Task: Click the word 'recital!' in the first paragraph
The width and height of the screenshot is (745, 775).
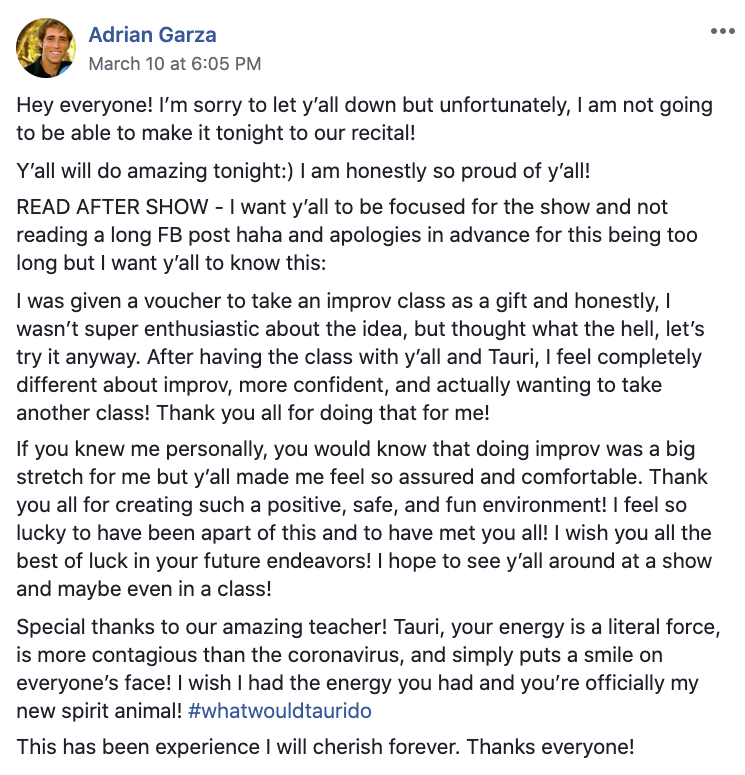Action: 383,133
